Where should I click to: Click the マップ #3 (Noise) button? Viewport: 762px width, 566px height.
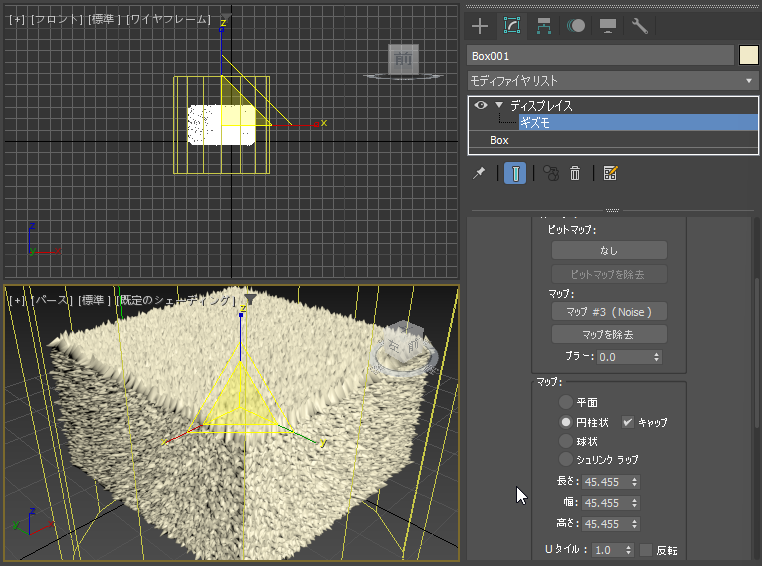[x=609, y=312]
